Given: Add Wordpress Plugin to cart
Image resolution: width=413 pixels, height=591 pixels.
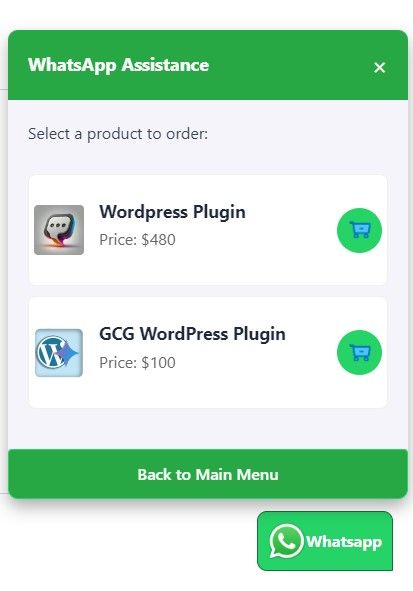Looking at the screenshot, I should click(x=359, y=230).
